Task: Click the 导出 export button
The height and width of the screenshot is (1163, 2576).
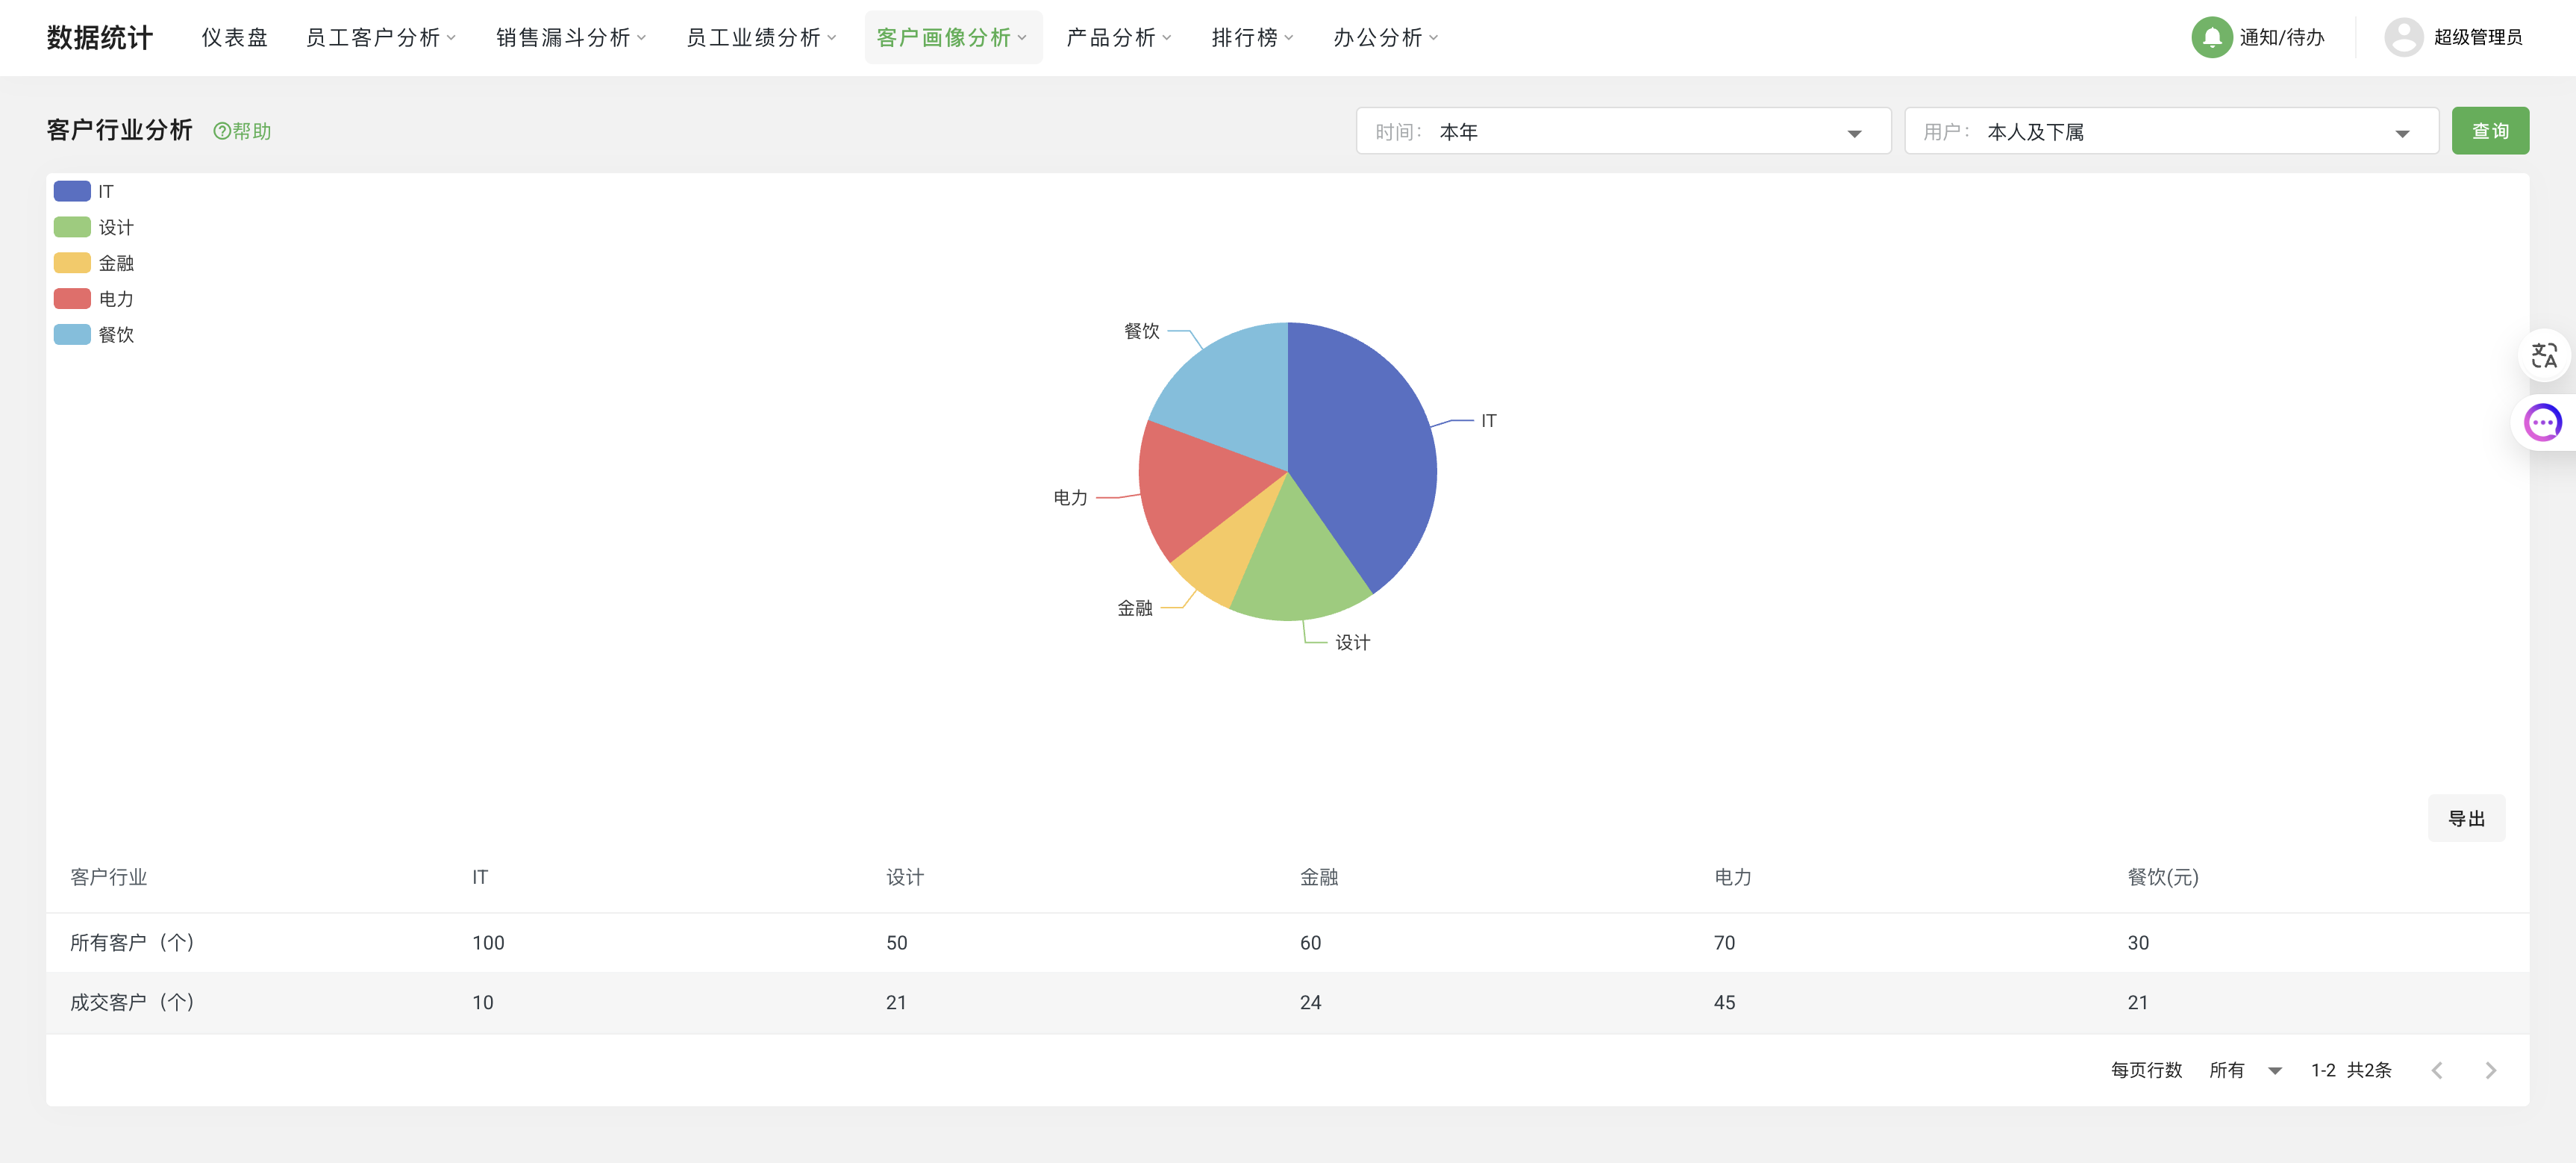Action: [x=2466, y=818]
